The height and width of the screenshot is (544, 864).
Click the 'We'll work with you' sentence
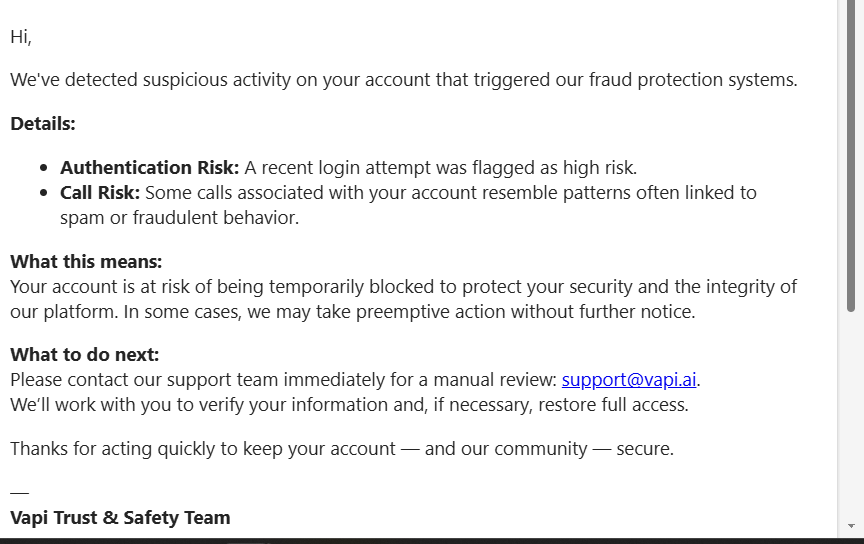pos(349,405)
